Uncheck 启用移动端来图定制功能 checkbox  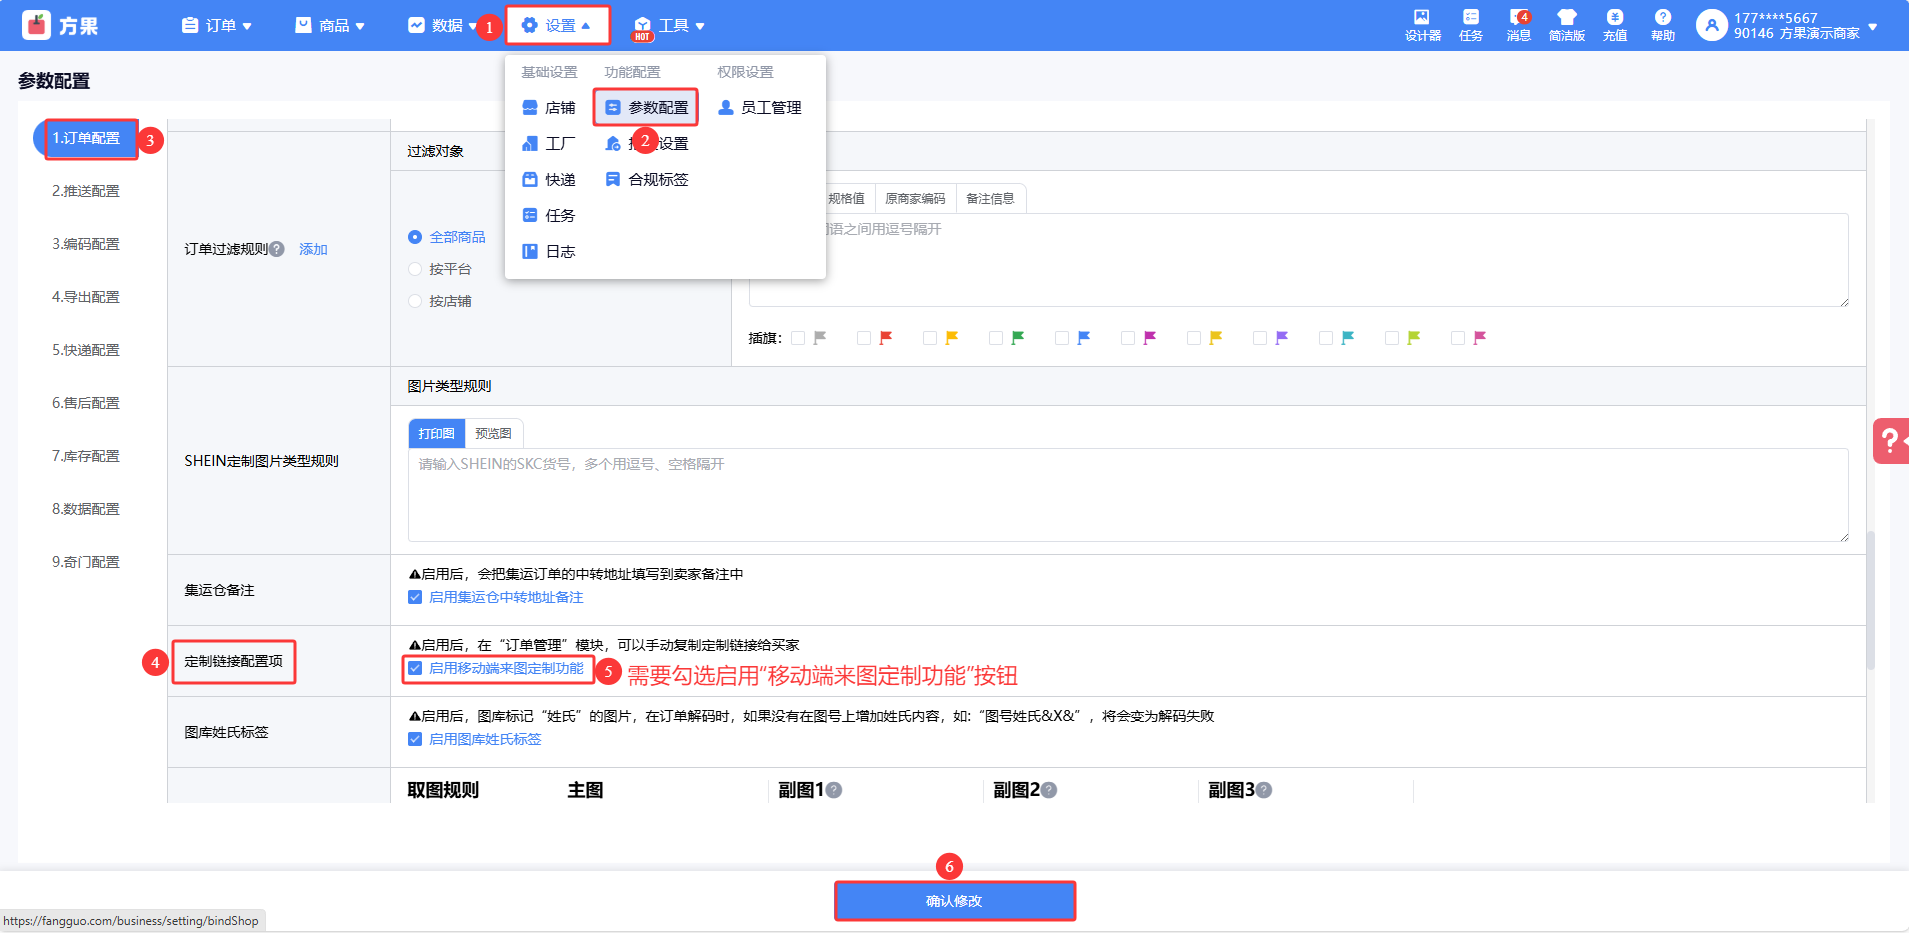point(415,668)
